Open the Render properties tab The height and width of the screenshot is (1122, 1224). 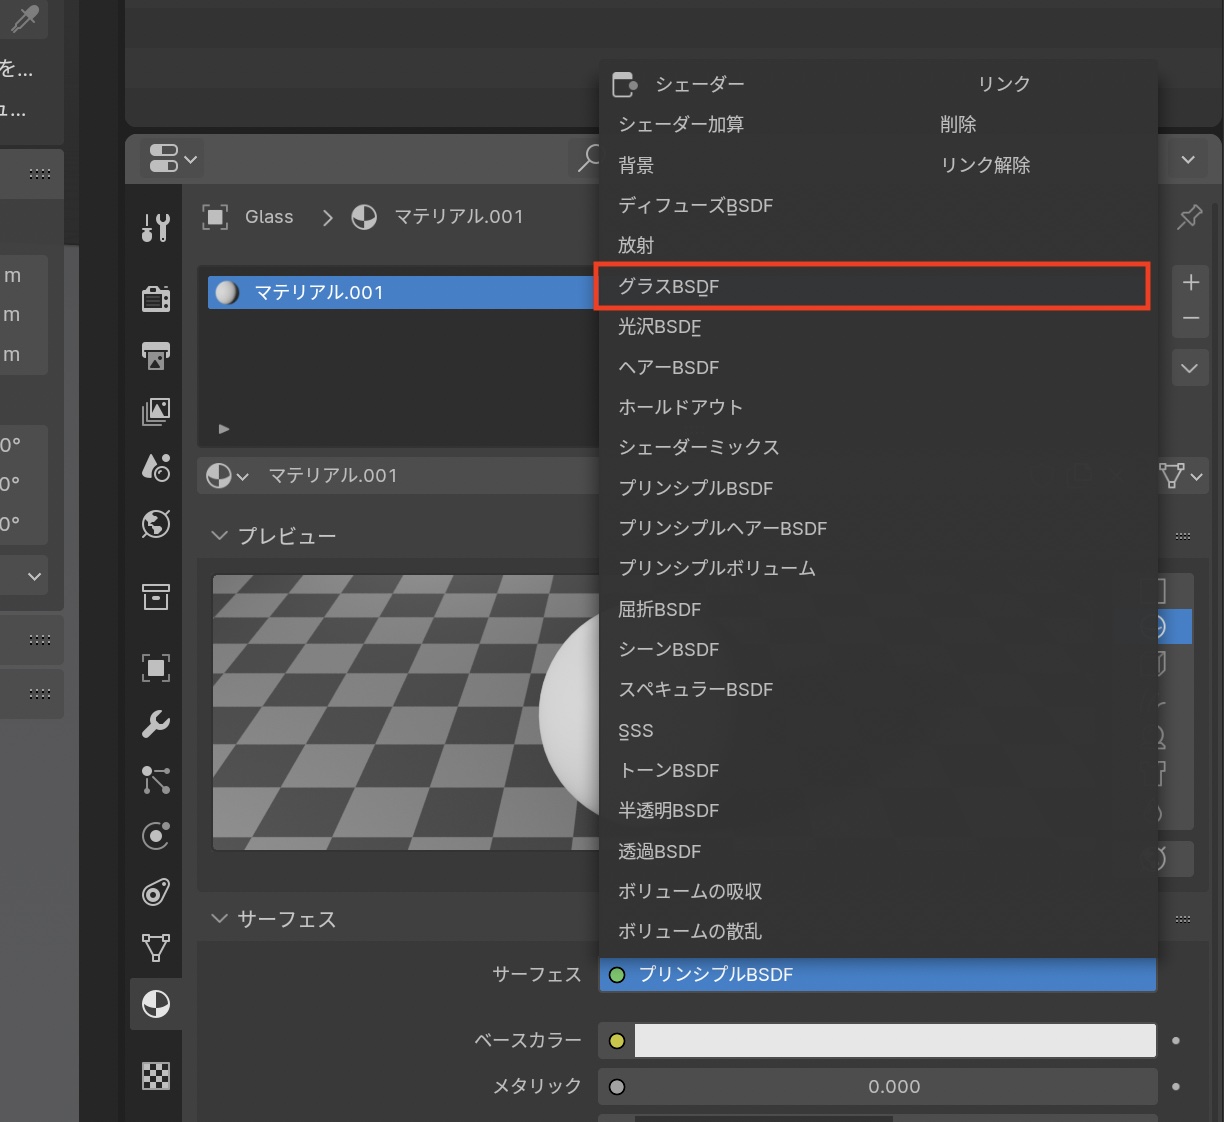pos(156,299)
